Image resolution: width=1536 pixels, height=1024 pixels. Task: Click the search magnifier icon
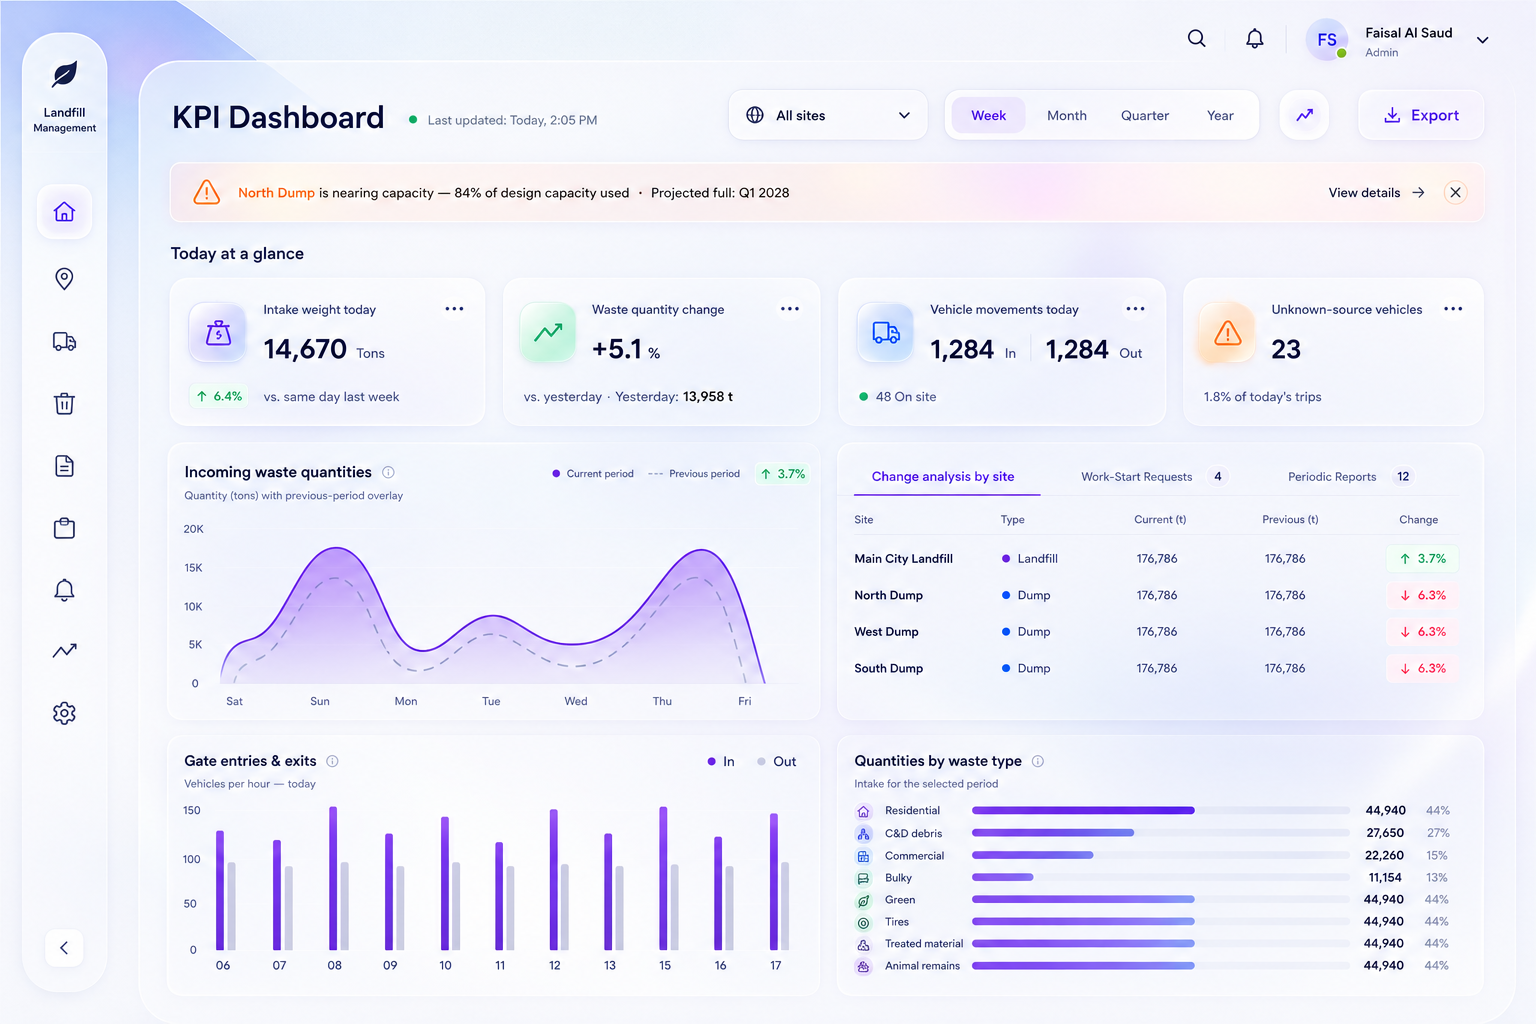pyautogui.click(x=1196, y=39)
